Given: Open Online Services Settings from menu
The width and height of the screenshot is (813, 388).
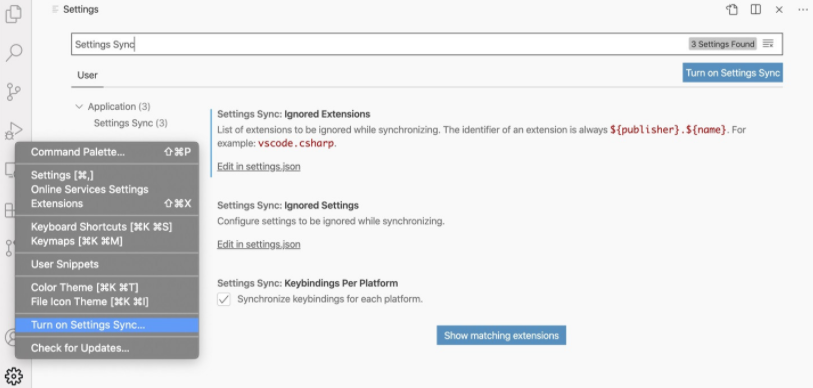Looking at the screenshot, I should coord(107,189).
